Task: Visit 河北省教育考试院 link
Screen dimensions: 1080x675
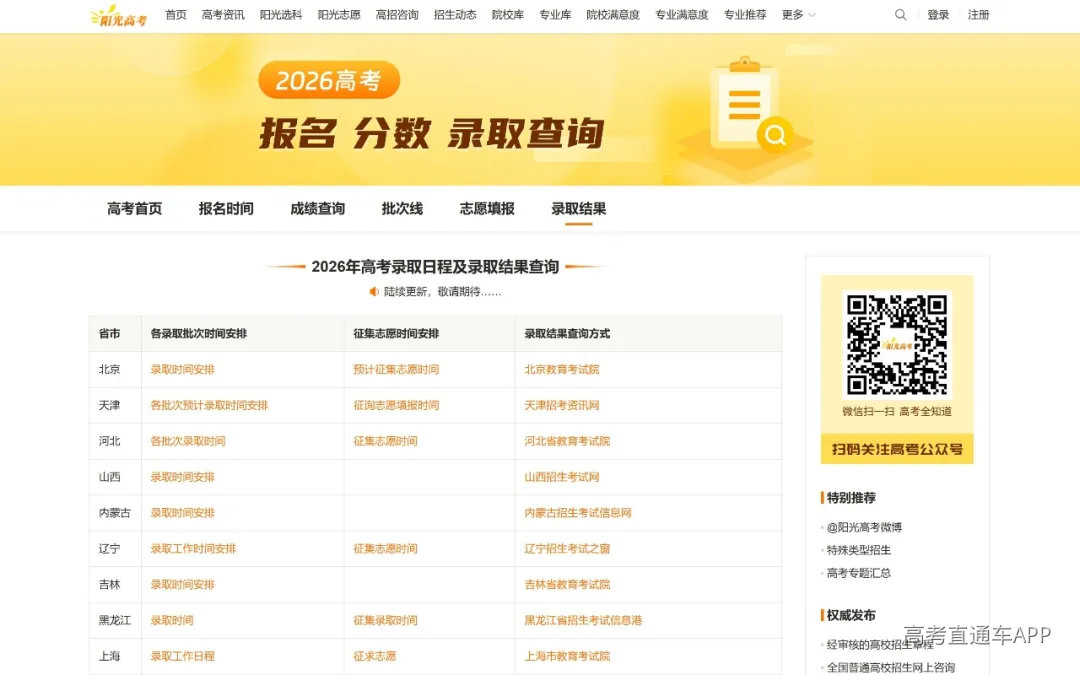Action: click(567, 441)
